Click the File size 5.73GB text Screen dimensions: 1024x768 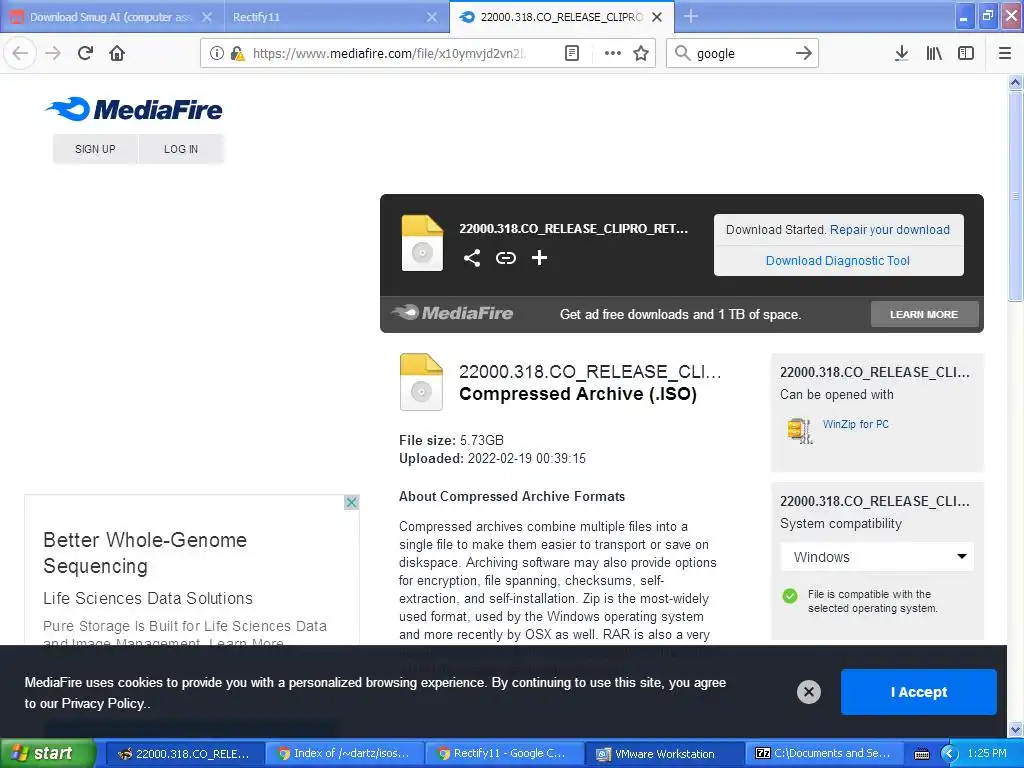point(451,440)
